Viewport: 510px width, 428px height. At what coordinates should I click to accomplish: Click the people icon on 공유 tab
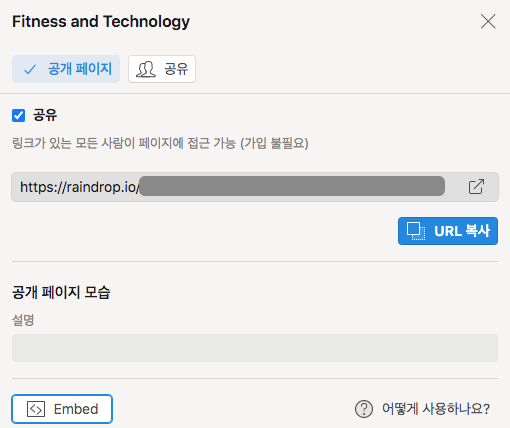[x=146, y=69]
